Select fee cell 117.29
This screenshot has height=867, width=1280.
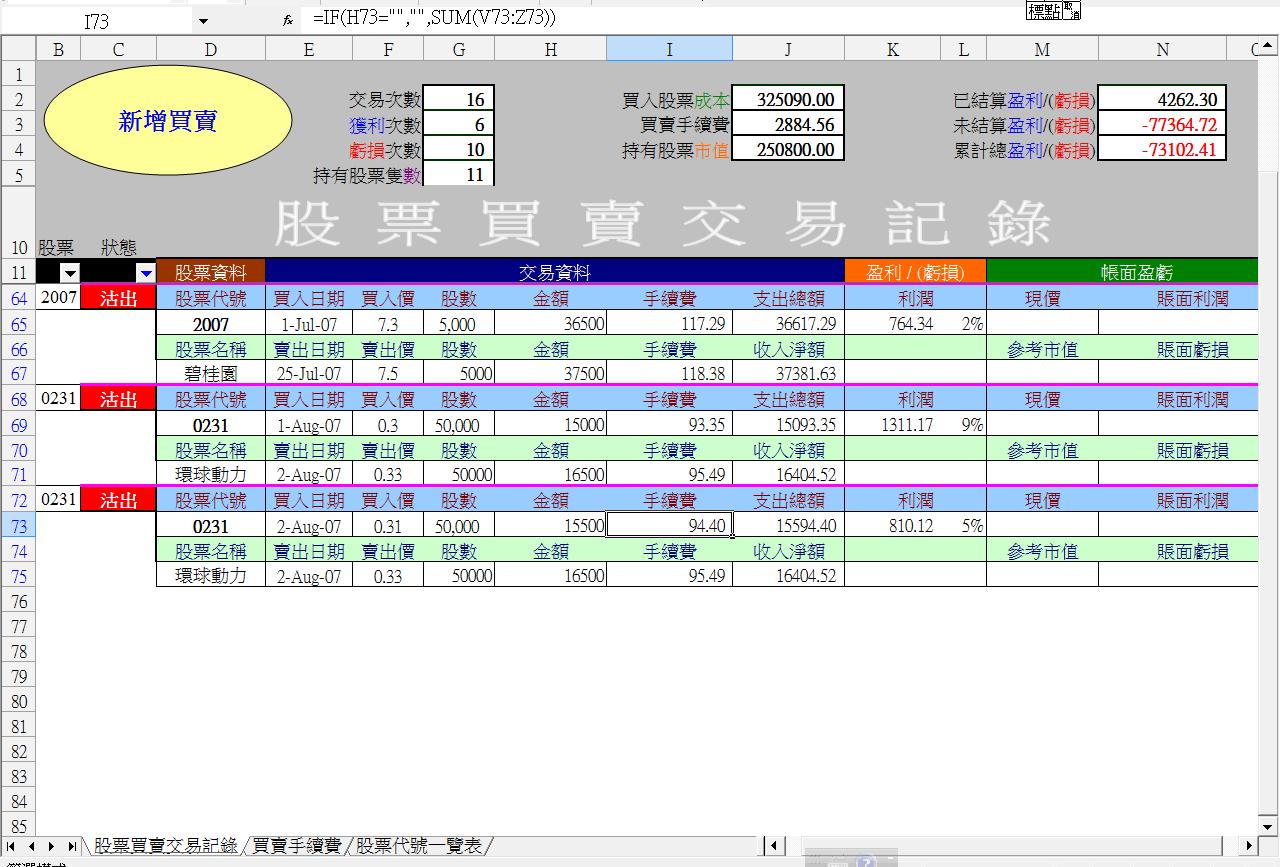tap(669, 324)
